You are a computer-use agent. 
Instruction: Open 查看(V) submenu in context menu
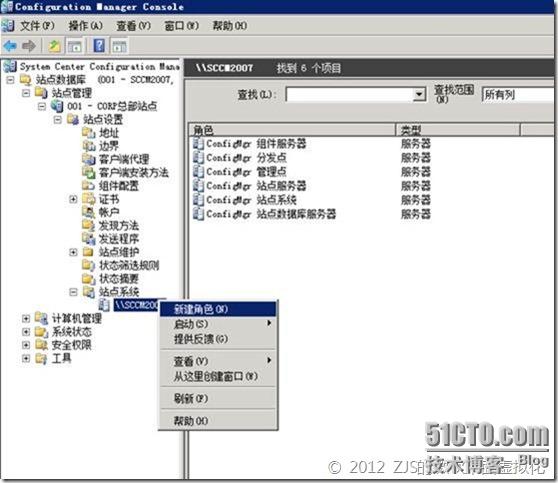pos(218,361)
